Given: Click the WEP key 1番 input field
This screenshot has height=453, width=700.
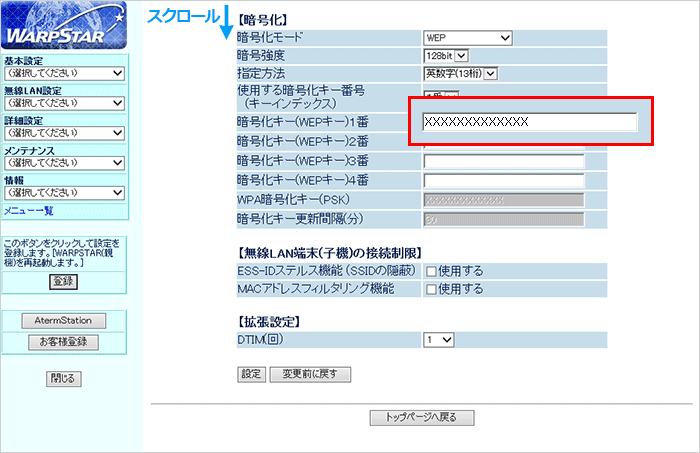Looking at the screenshot, I should click(529, 122).
